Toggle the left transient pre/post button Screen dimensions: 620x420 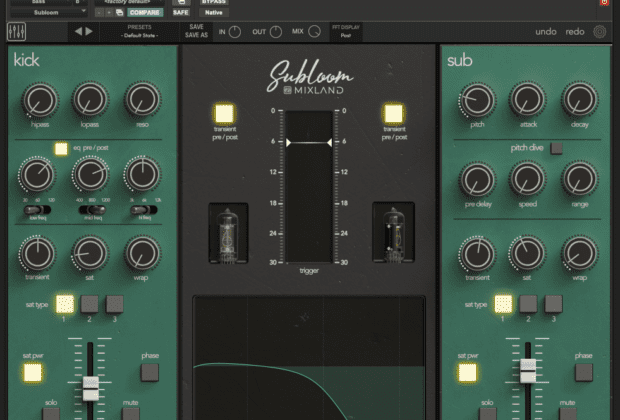(x=224, y=114)
